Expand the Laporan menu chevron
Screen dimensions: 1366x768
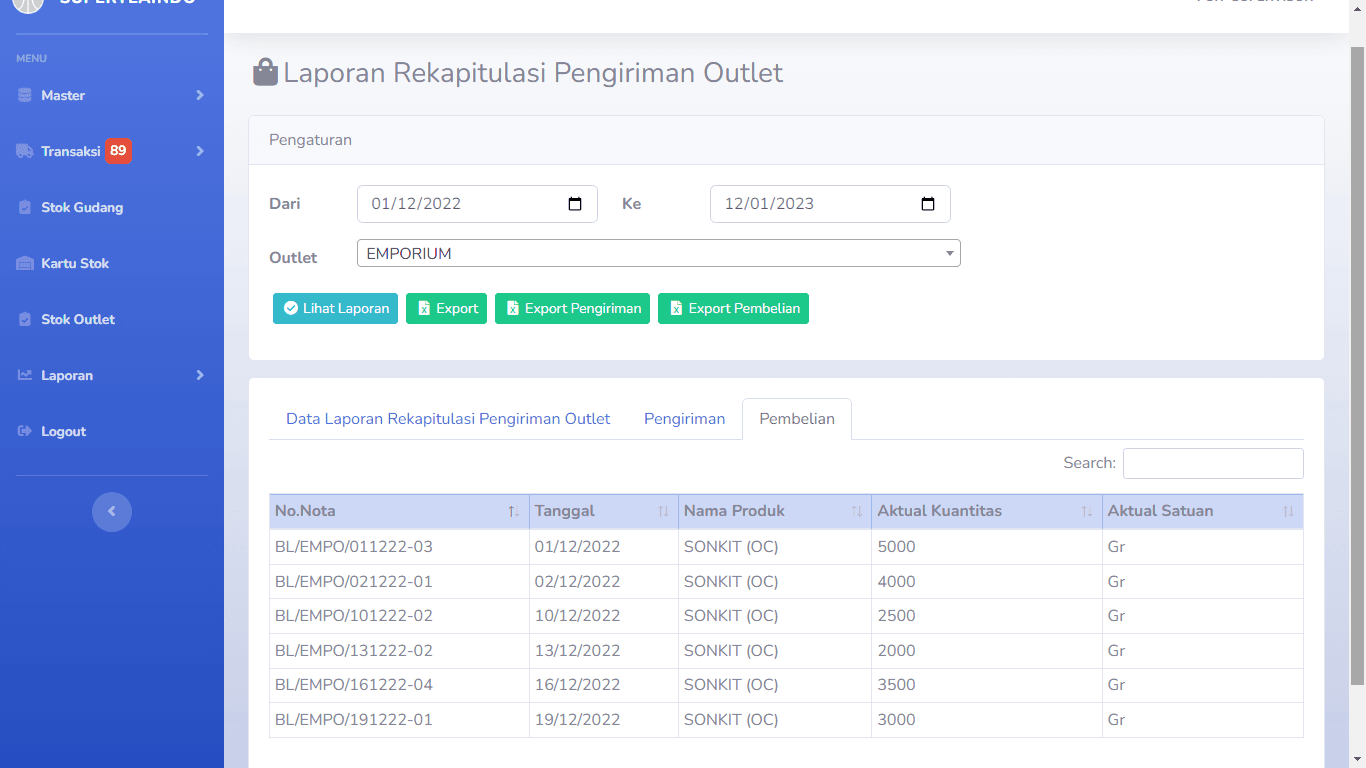[200, 375]
